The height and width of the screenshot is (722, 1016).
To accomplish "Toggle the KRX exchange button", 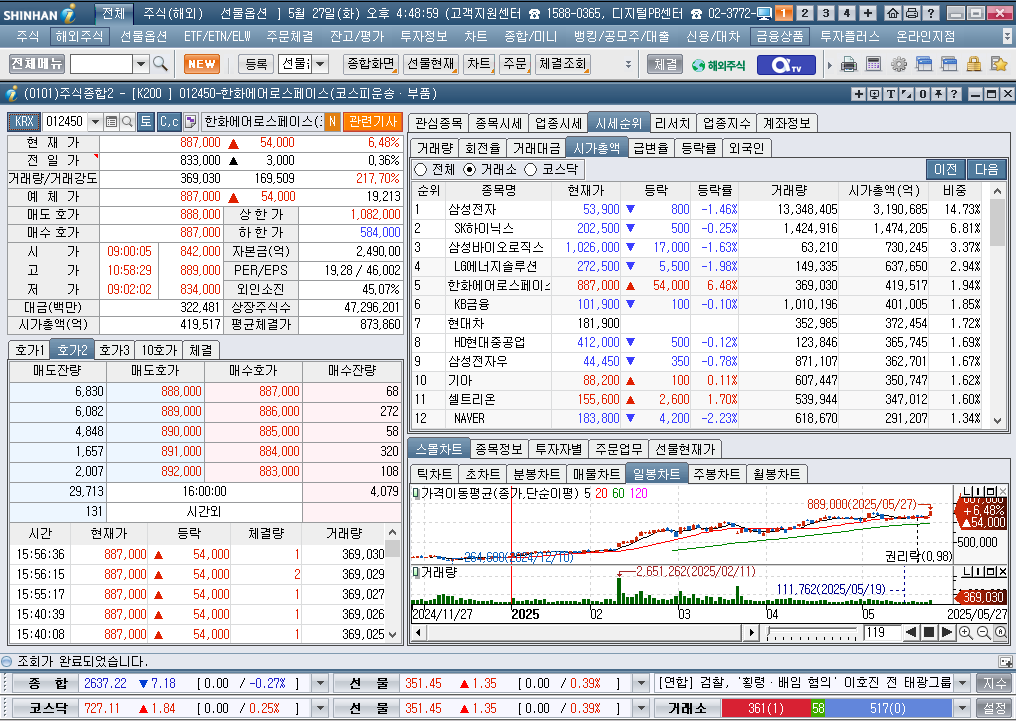I will [x=24, y=121].
